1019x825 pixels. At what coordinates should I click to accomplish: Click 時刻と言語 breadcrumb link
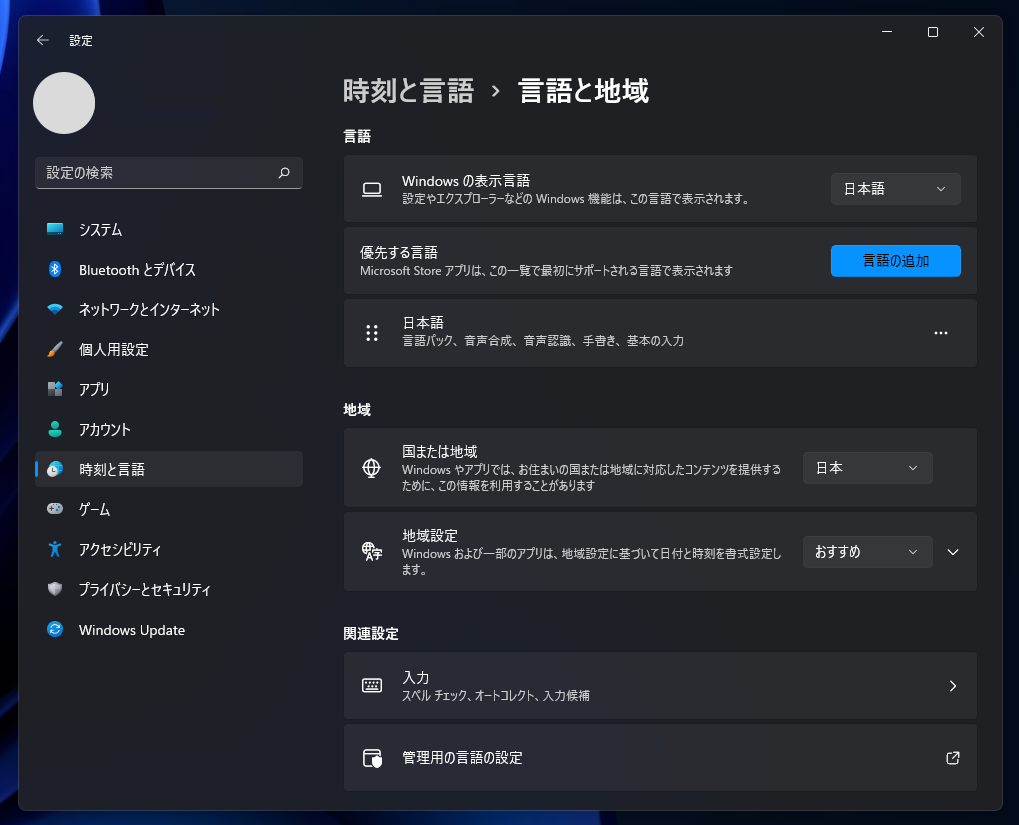click(408, 91)
